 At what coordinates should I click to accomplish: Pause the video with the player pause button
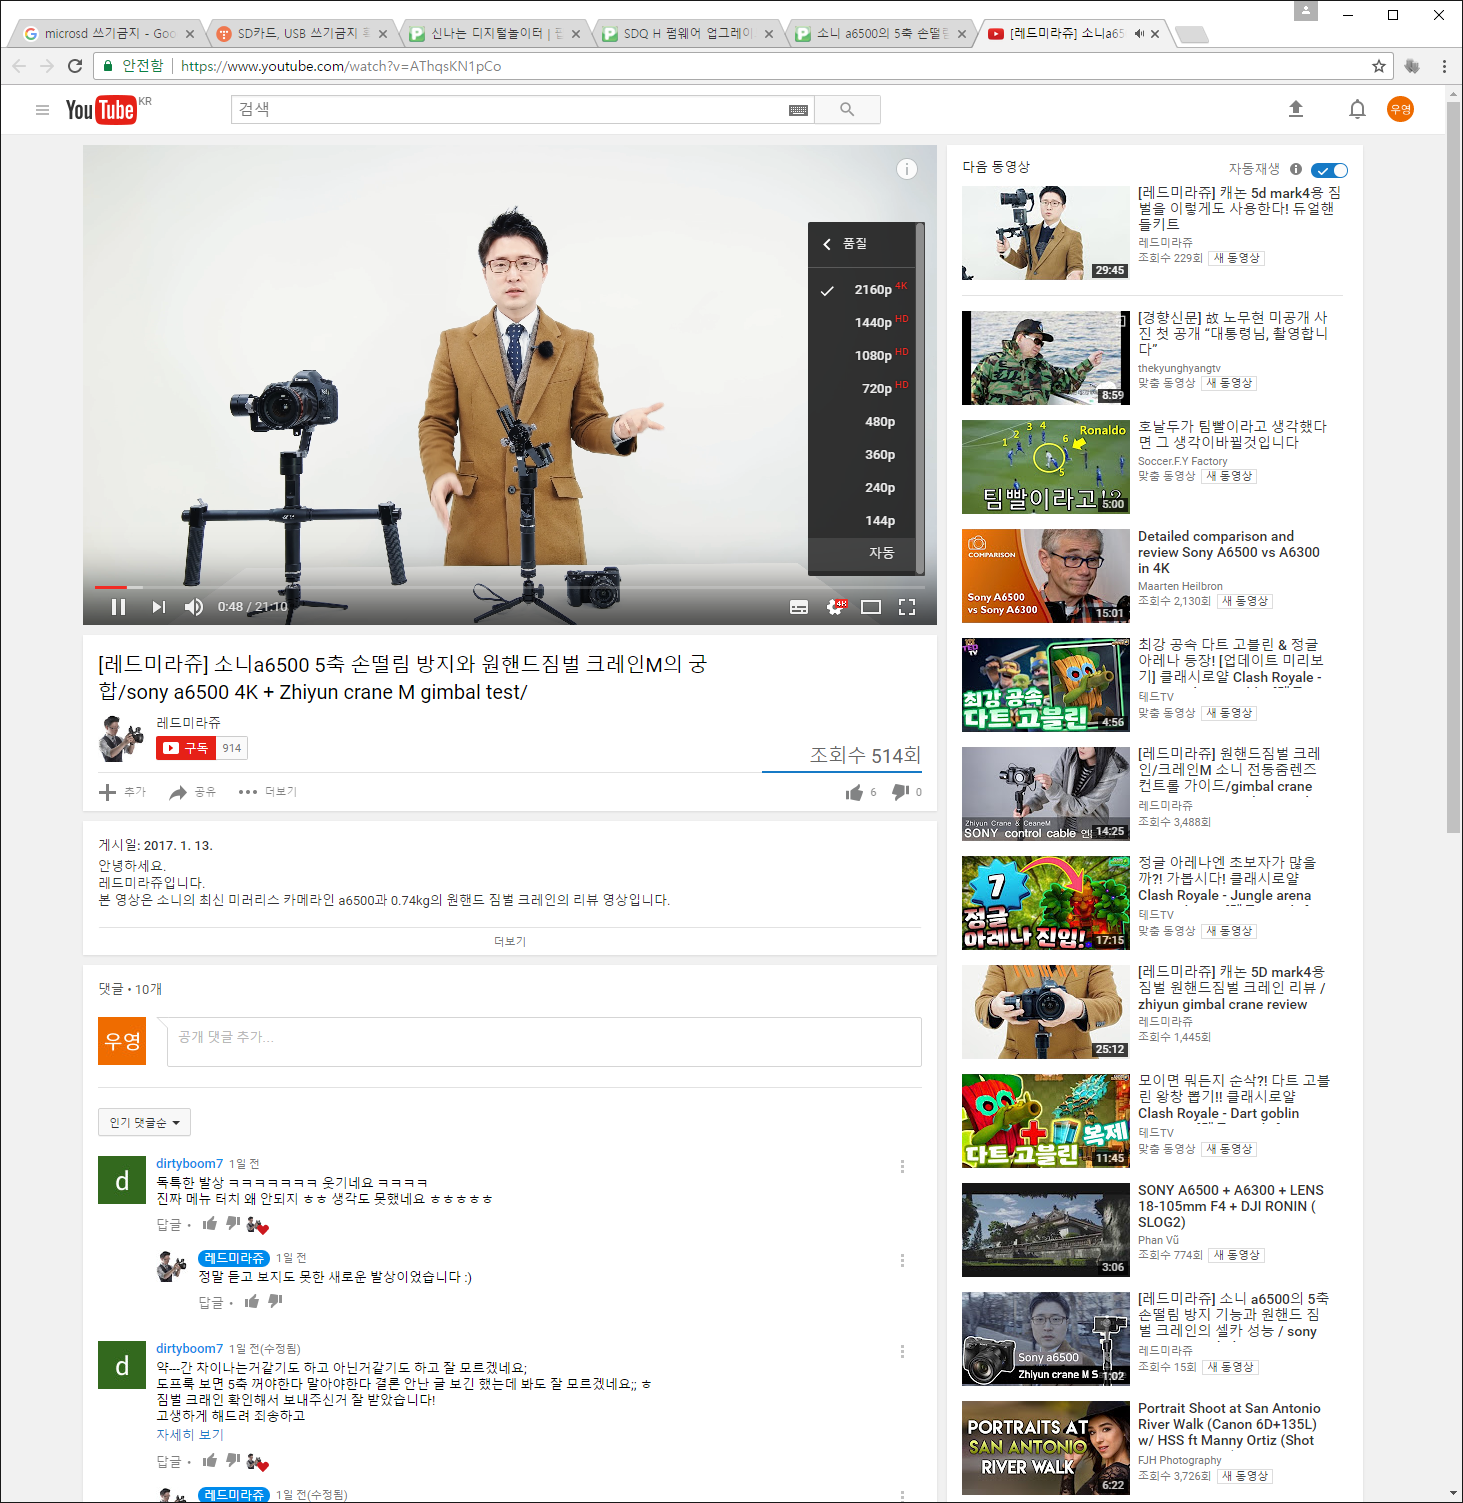coord(118,607)
